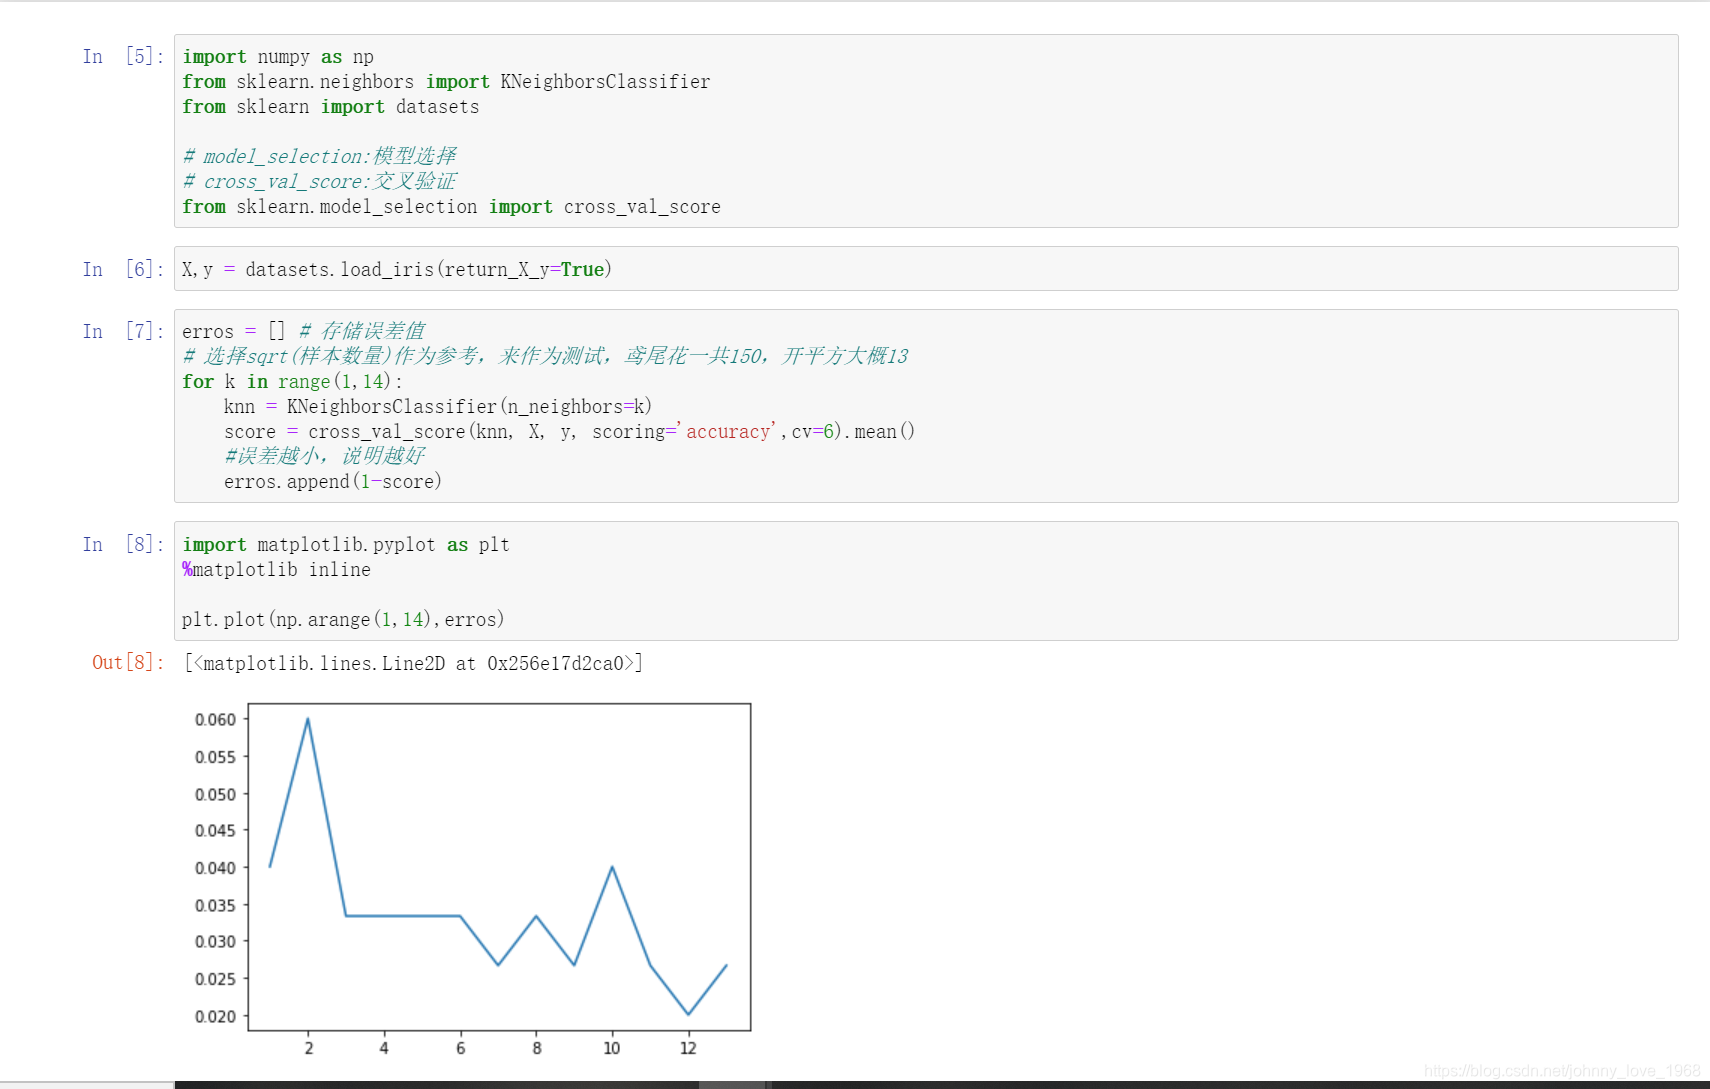Click the 'erros.append(1-score)' line

[x=333, y=482]
